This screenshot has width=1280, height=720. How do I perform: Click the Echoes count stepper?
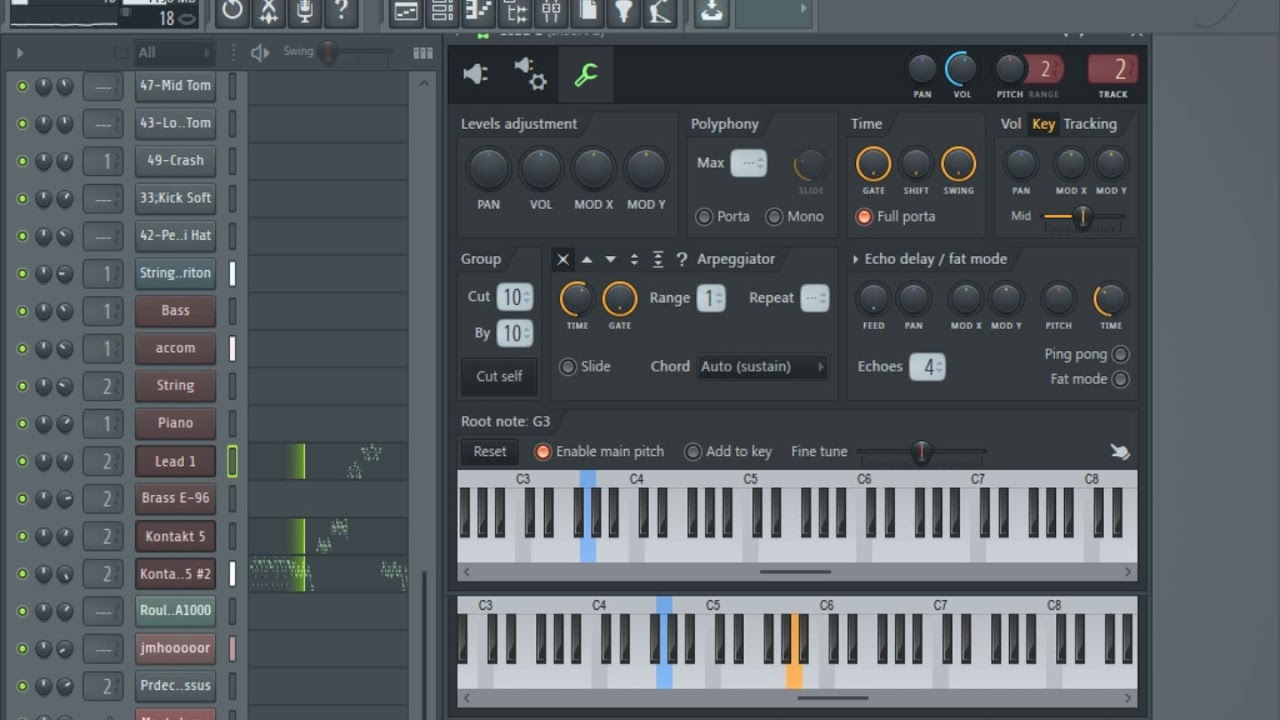point(928,367)
